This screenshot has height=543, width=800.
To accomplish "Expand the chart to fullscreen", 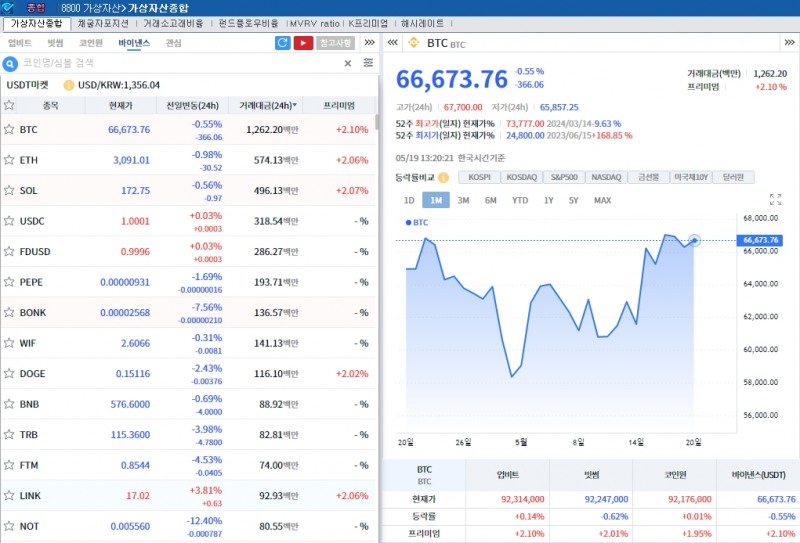I will pyautogui.click(x=776, y=200).
